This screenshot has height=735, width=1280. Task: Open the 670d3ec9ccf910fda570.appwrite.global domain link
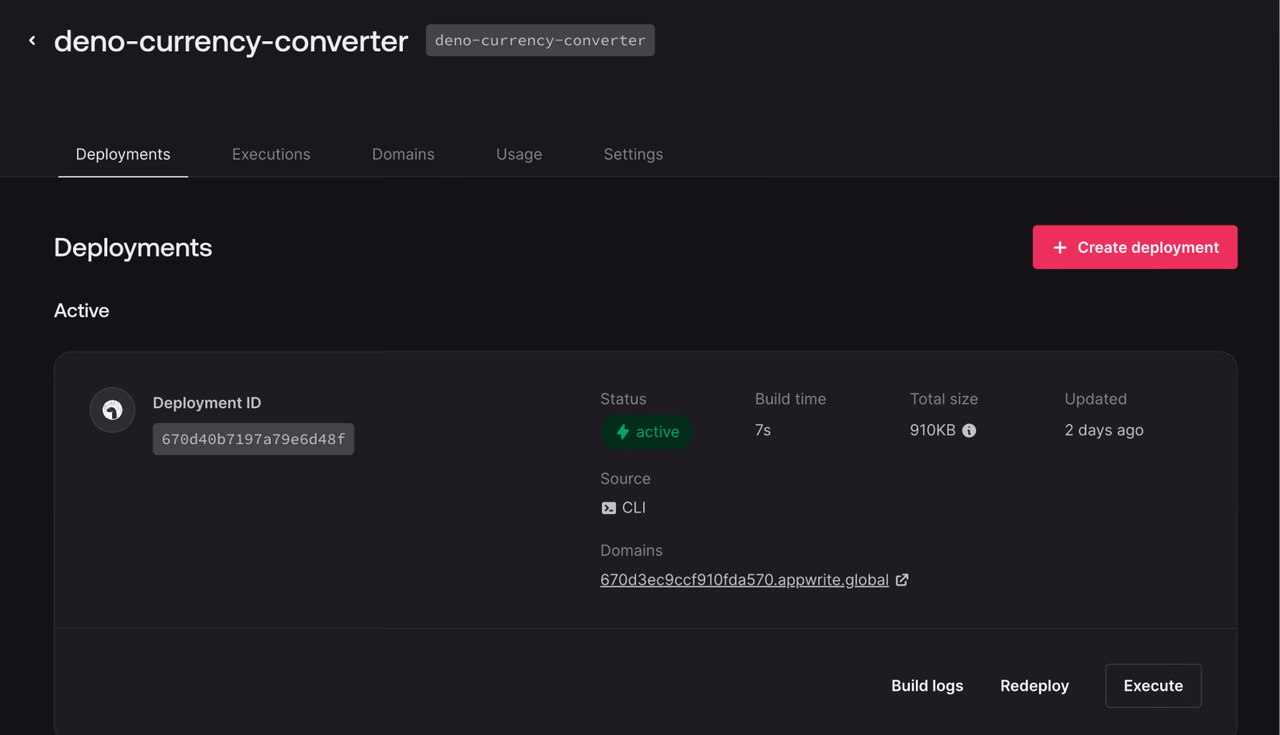point(744,580)
